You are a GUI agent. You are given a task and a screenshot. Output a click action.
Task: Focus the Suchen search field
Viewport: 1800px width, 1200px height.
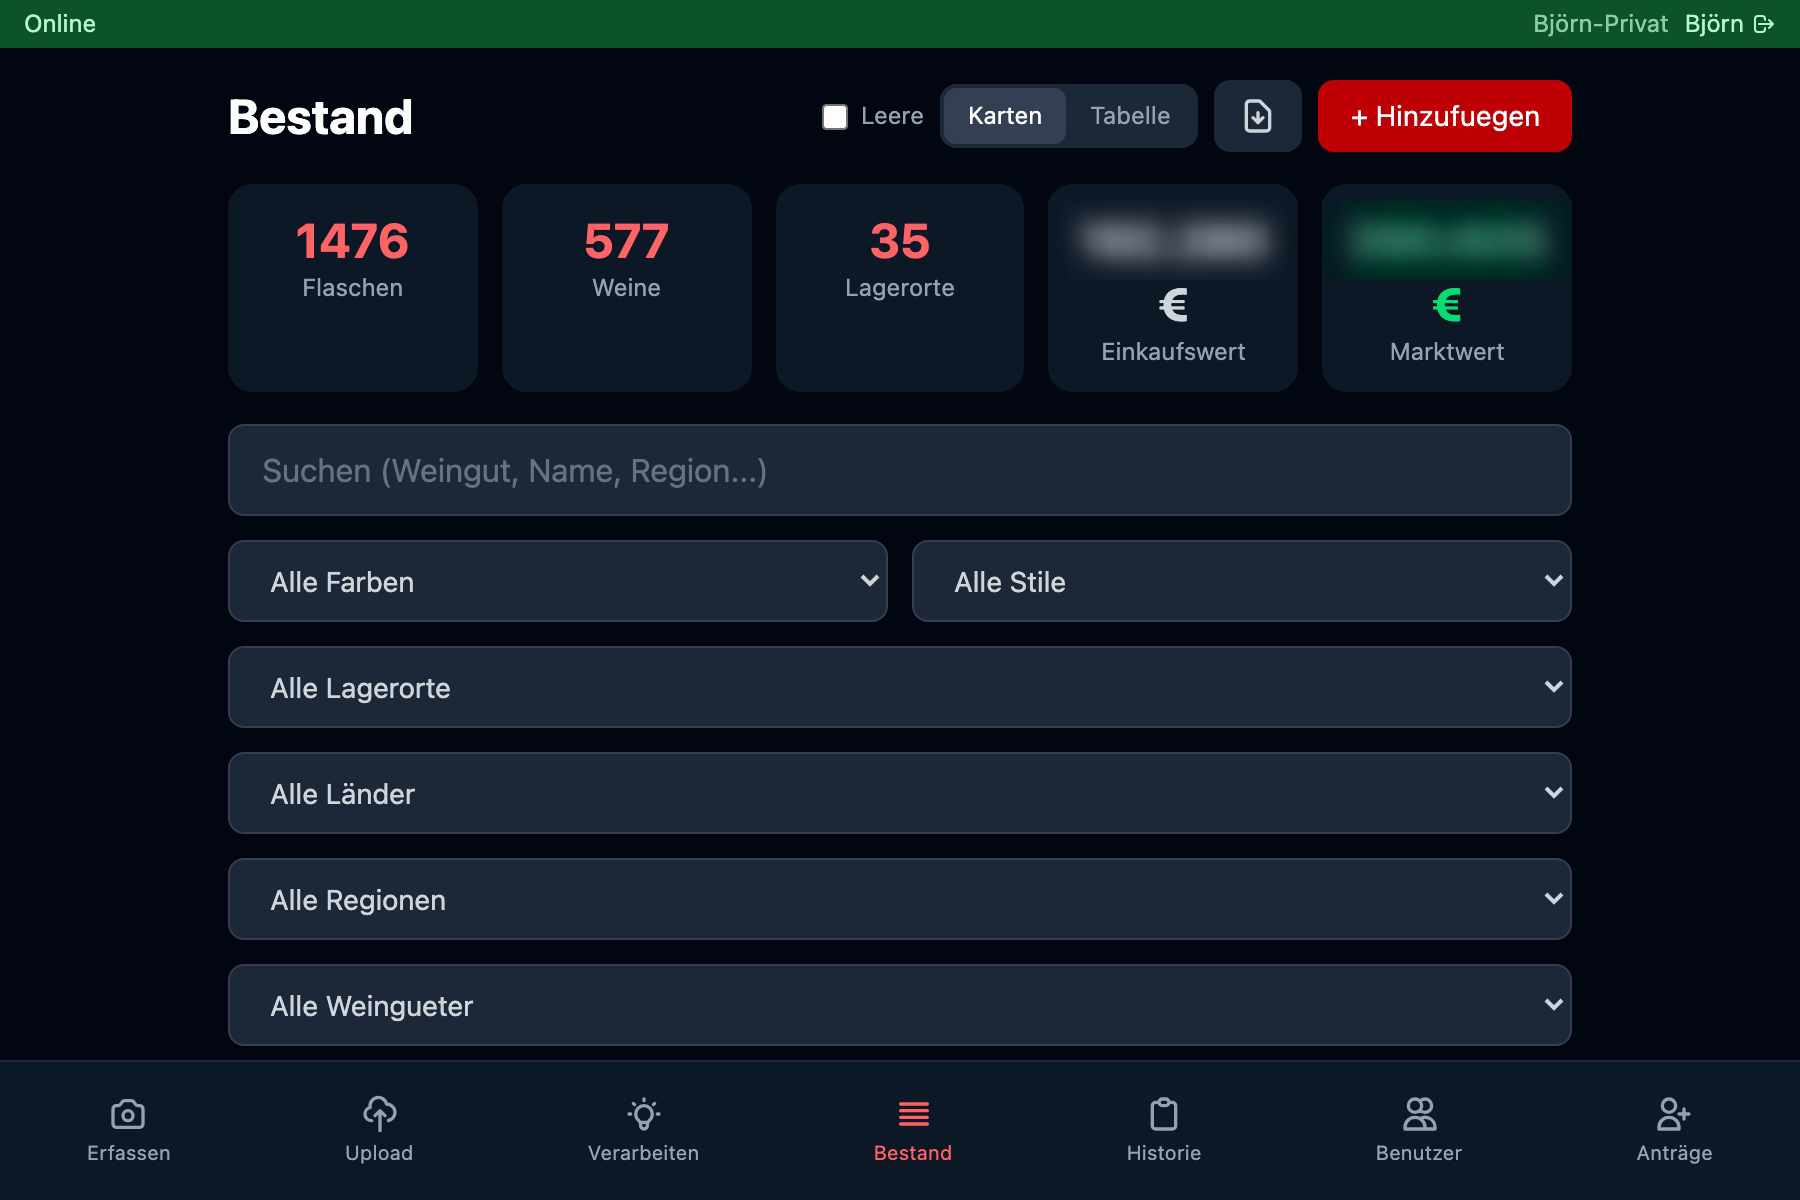click(x=900, y=470)
